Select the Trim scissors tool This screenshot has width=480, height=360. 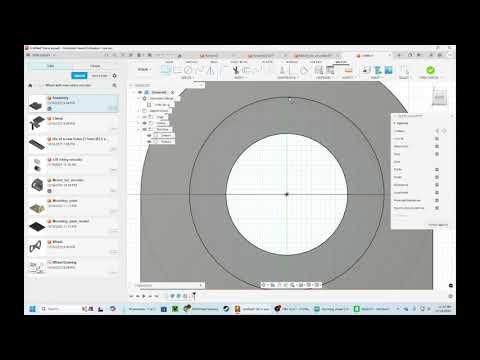pos(236,70)
